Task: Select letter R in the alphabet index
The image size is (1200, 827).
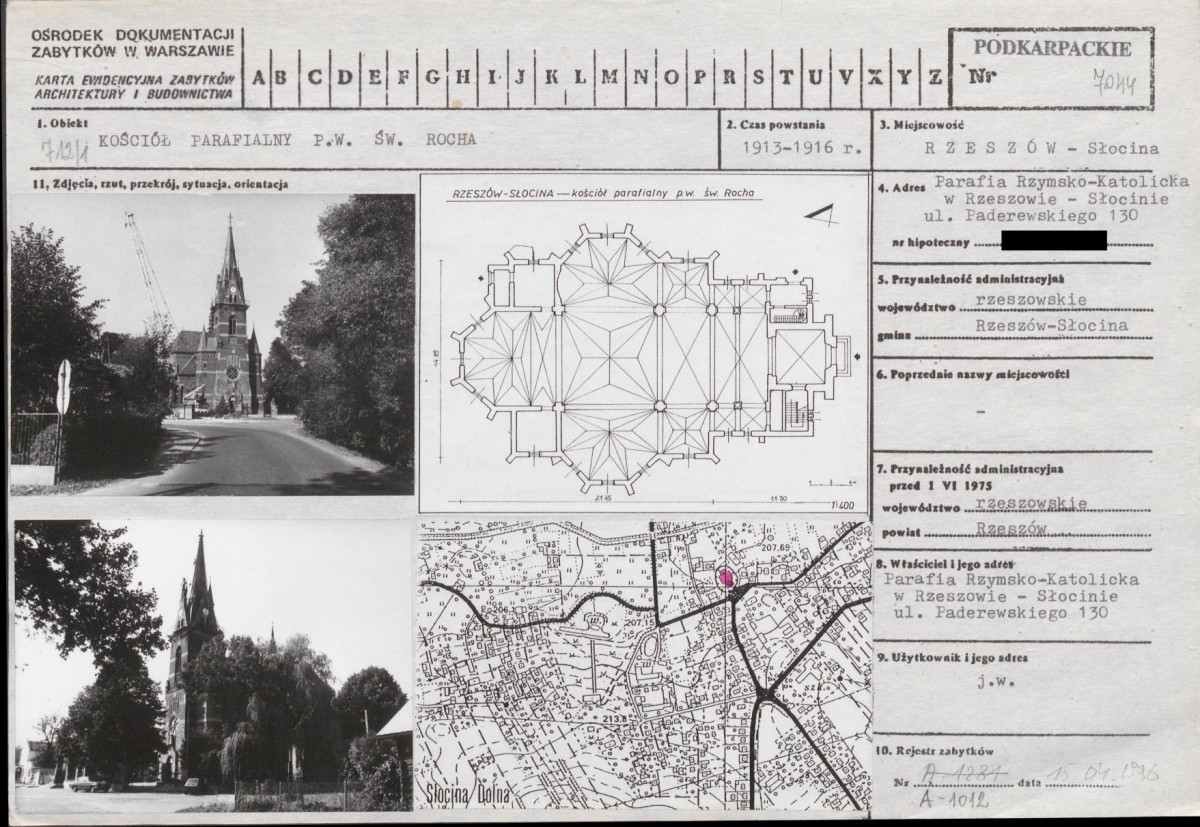Action: point(729,77)
